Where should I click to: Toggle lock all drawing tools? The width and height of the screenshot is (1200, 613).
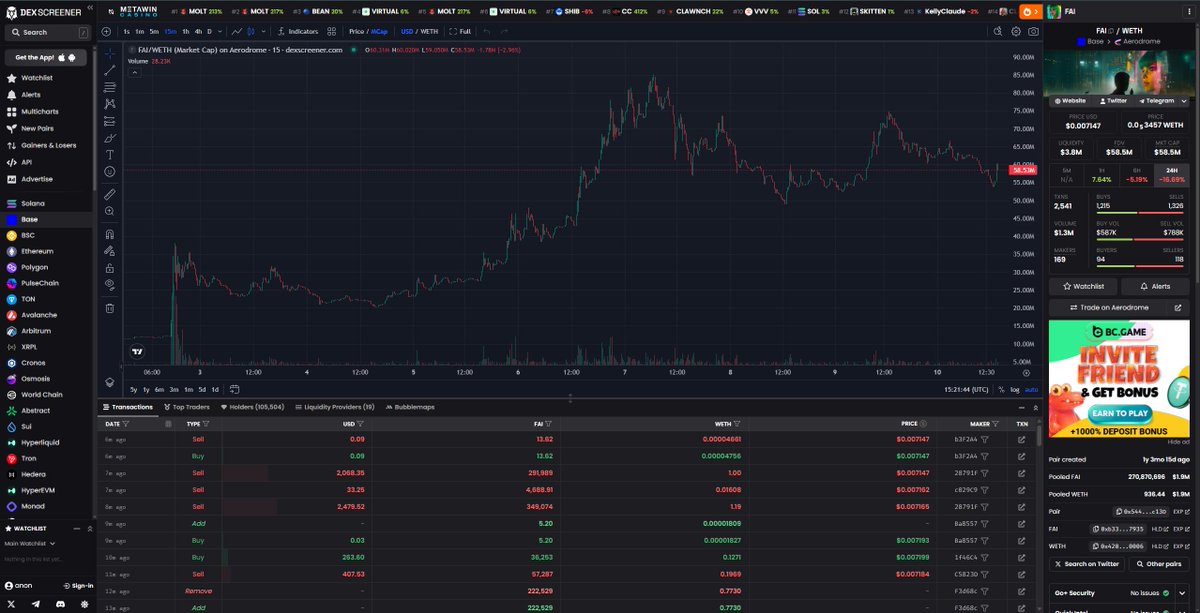coord(110,267)
